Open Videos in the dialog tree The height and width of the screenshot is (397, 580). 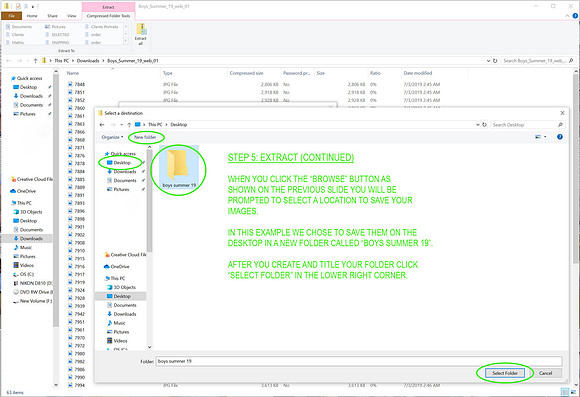pyautogui.click(x=117, y=341)
